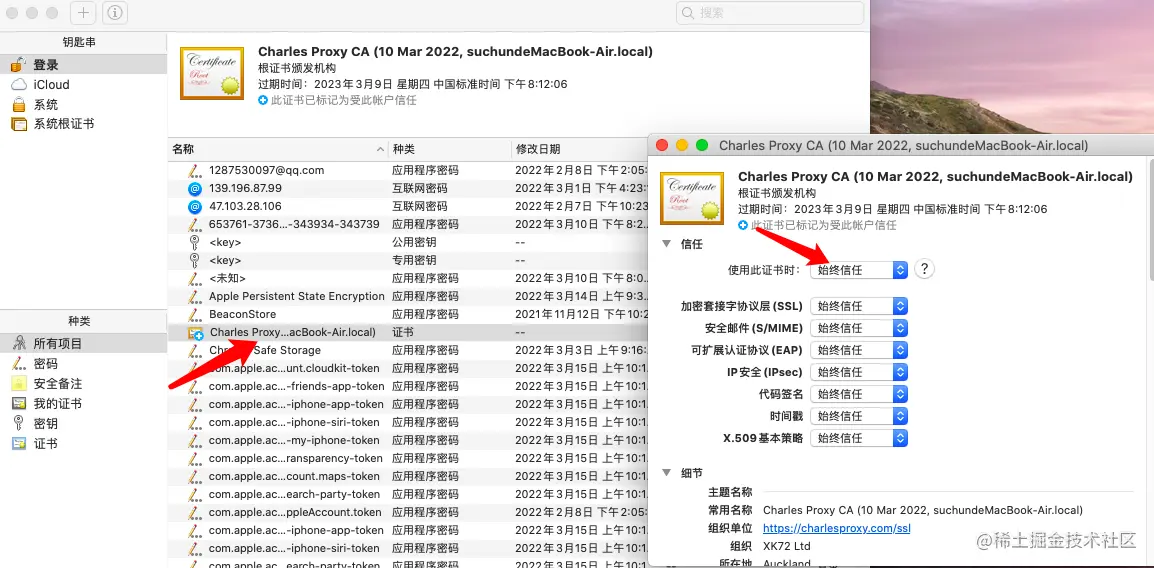The image size is (1154, 568).
Task: Select the <key> 公用密钥 row
Action: point(408,242)
